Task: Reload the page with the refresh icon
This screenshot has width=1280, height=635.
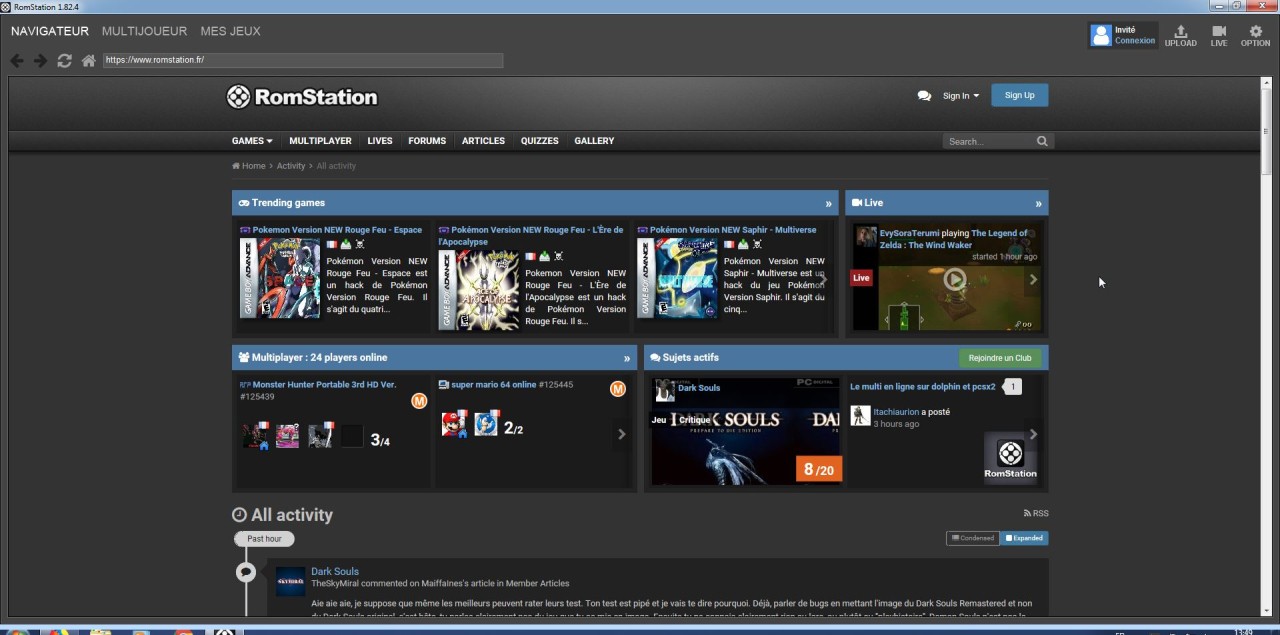Action: tap(65, 61)
